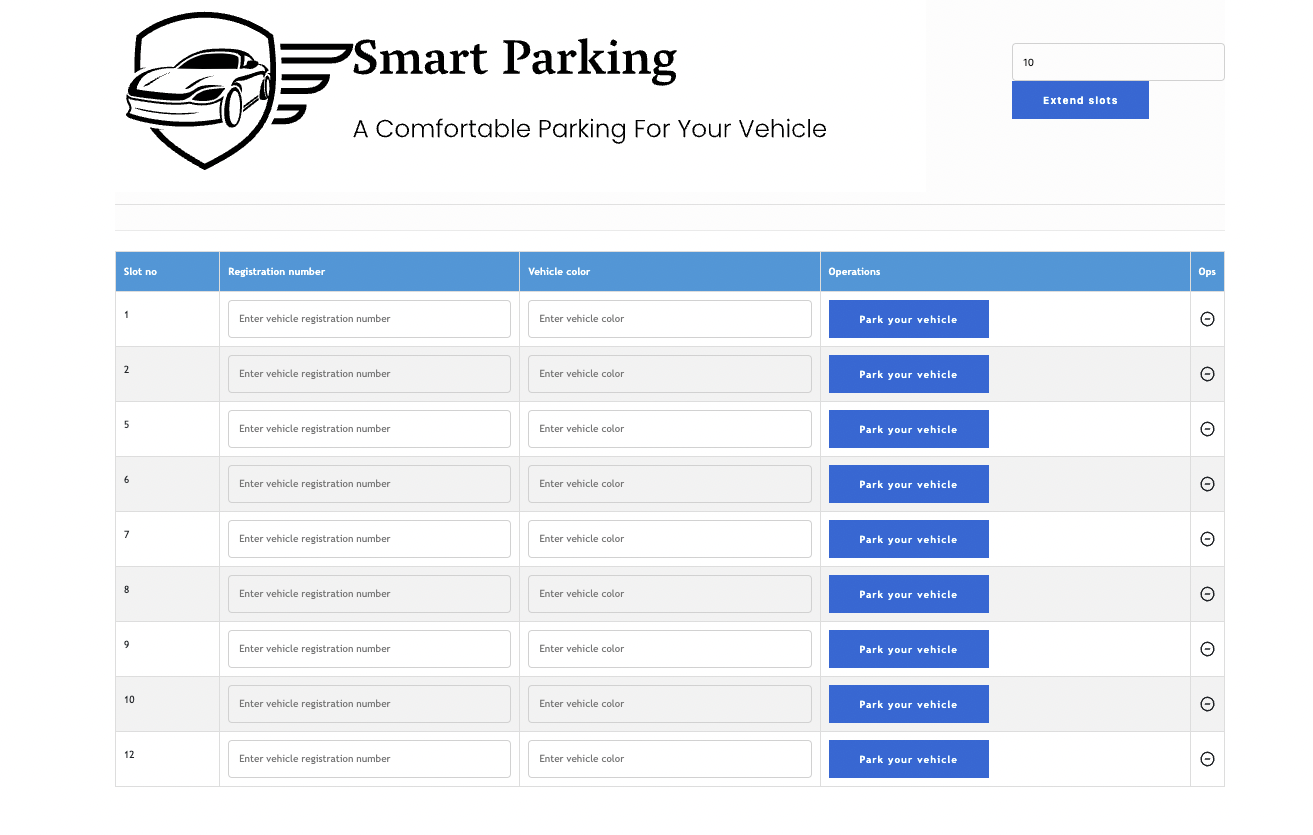Click Park your vehicle for slot 2
The height and width of the screenshot is (835, 1313).
coord(908,374)
